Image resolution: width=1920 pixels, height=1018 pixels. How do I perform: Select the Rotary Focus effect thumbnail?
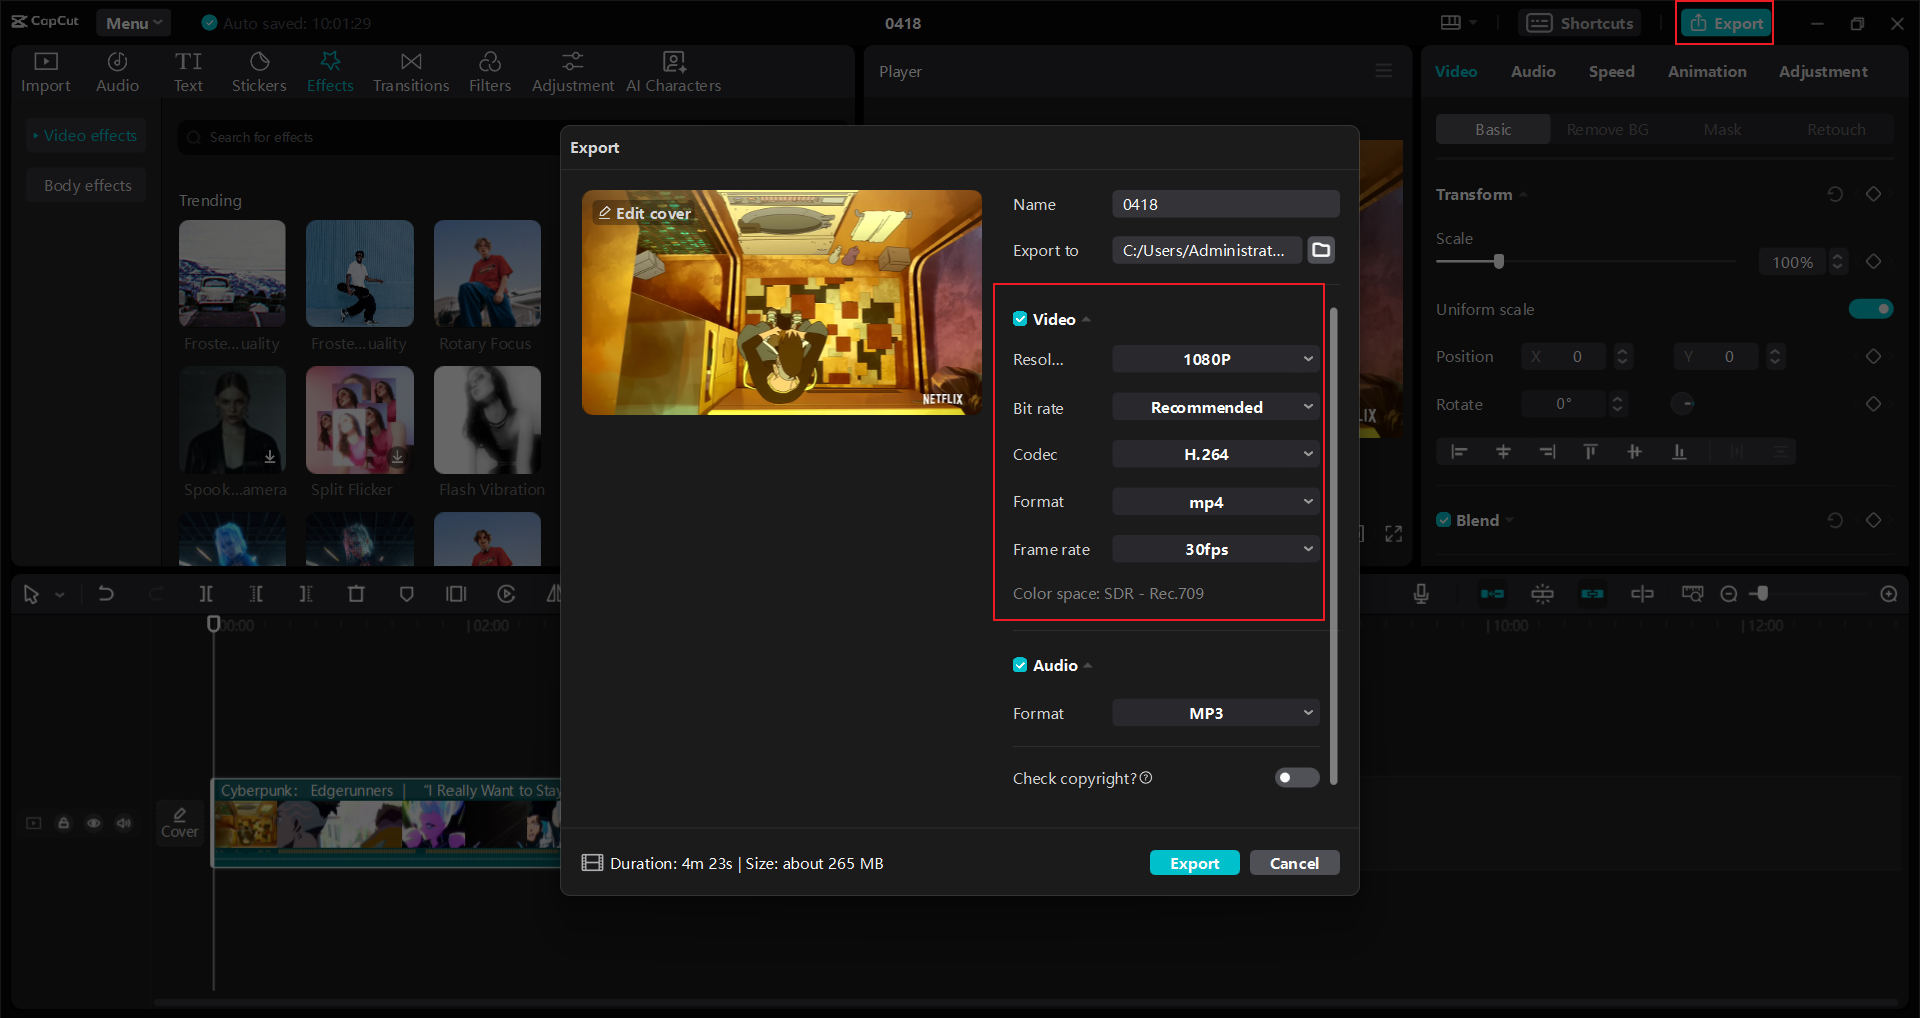[487, 274]
